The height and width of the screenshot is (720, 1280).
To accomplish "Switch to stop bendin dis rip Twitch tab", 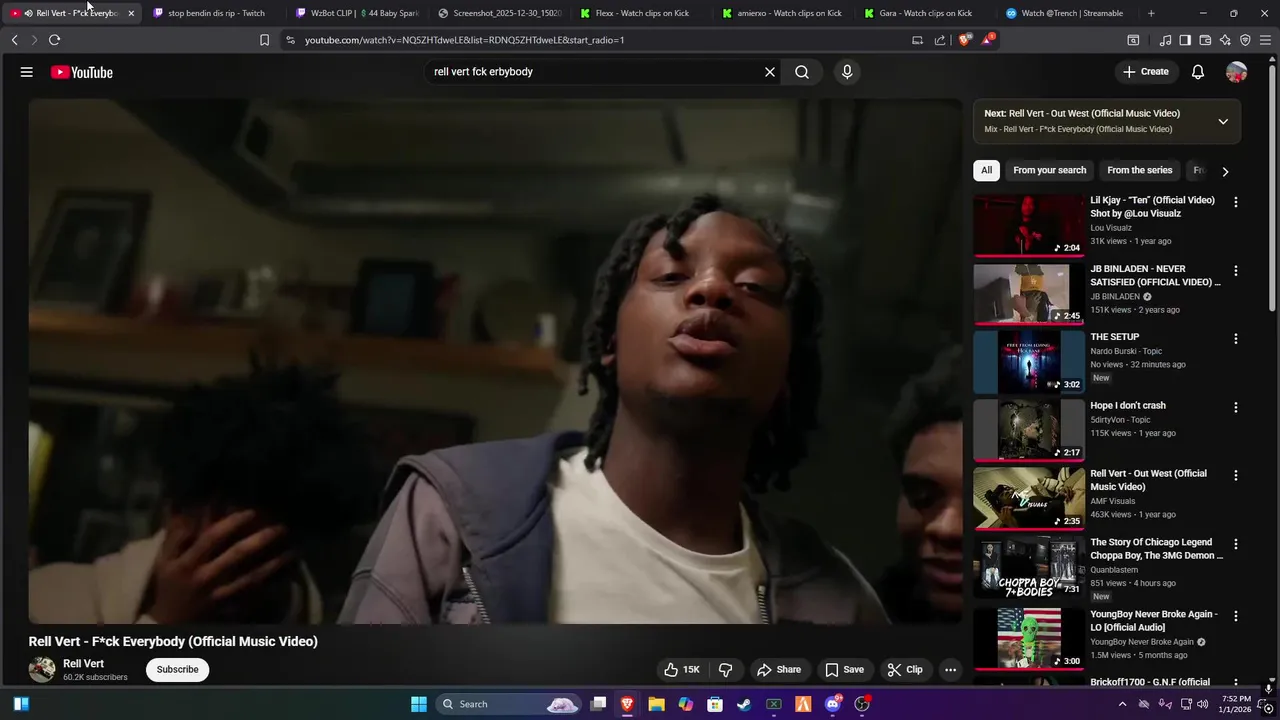I will (216, 13).
